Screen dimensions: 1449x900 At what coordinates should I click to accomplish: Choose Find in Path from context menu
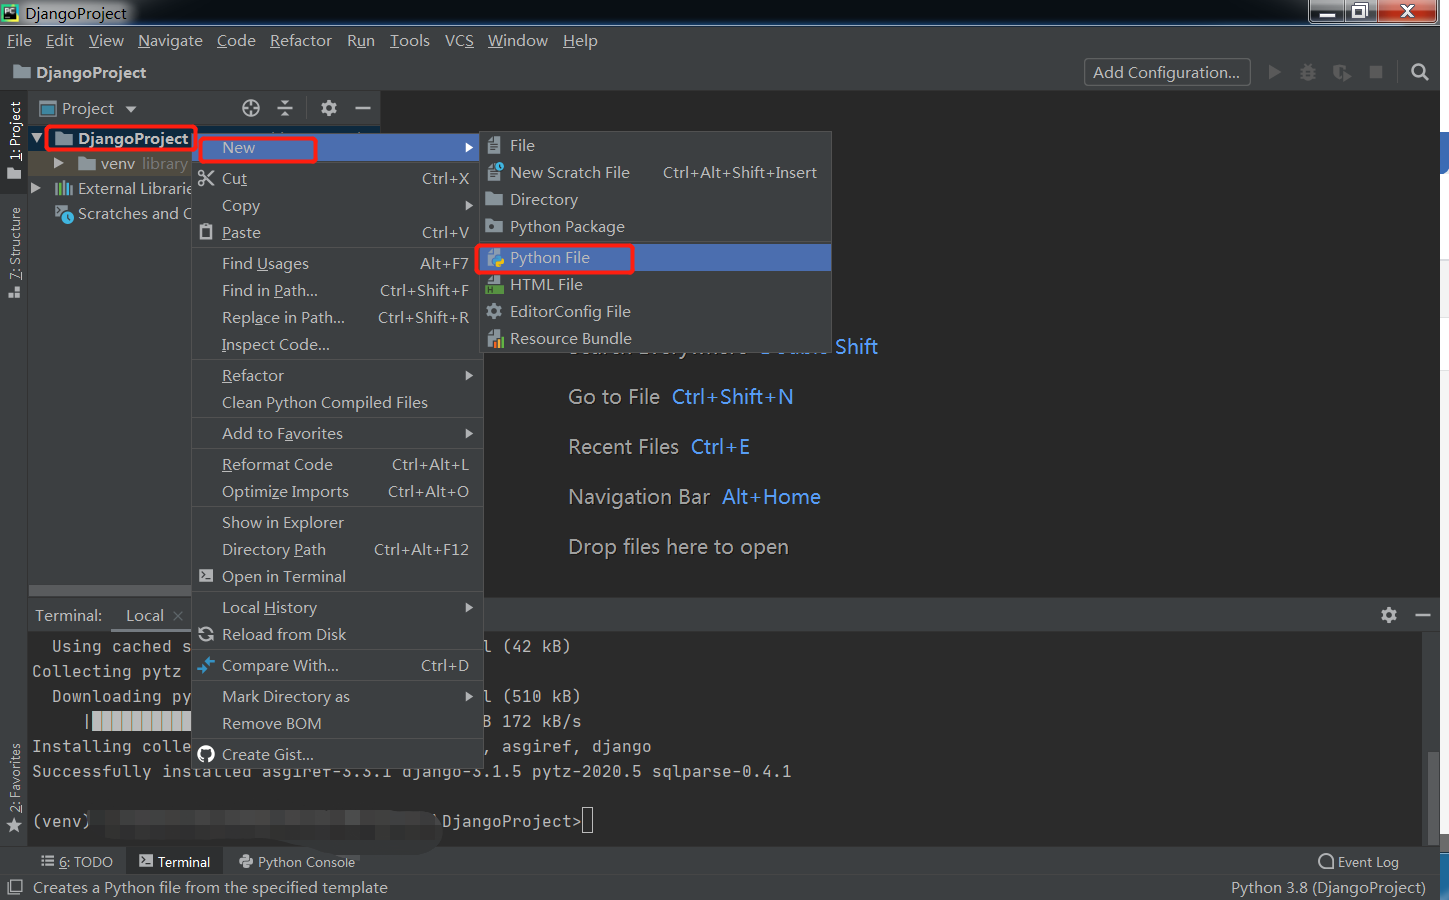[x=337, y=290]
